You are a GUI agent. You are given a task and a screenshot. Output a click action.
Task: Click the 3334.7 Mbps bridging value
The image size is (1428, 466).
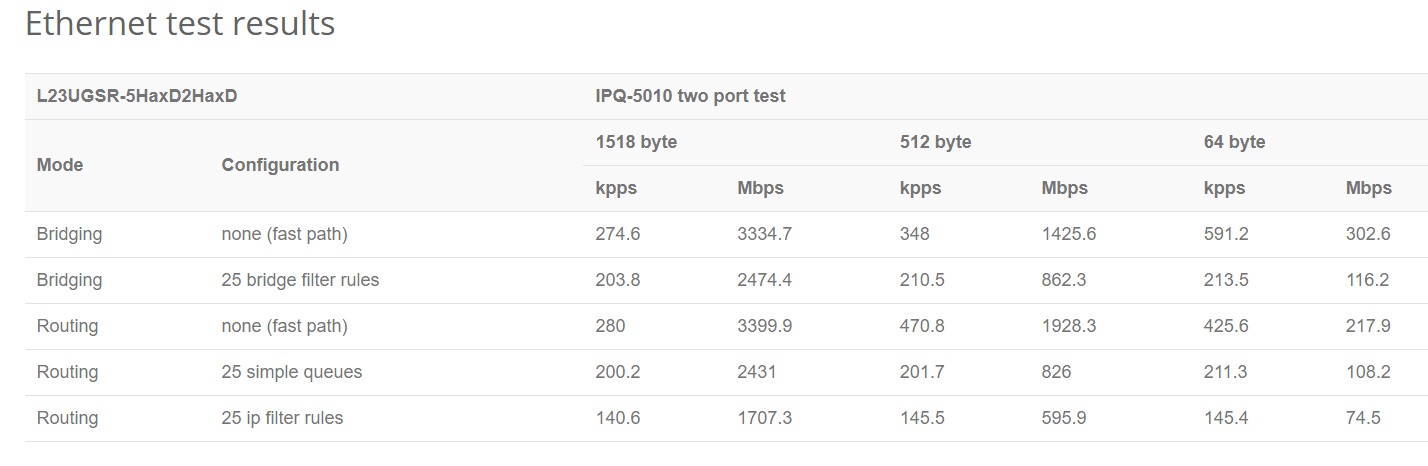point(764,234)
